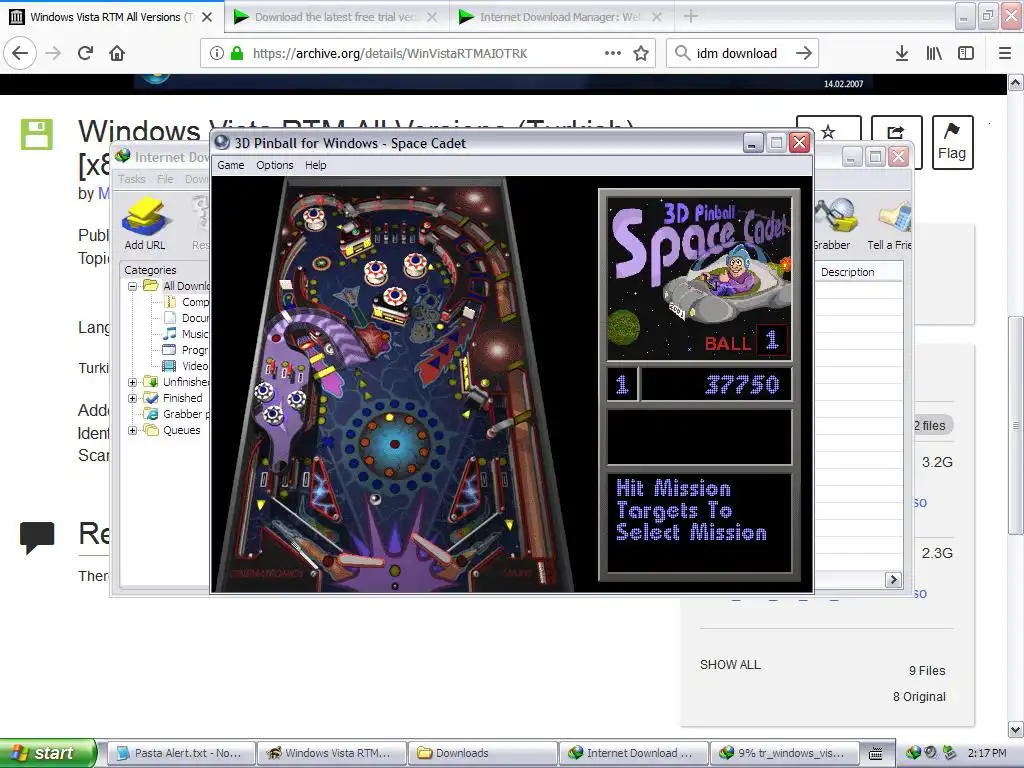
Task: Show site information for archive.org
Action: (x=217, y=53)
